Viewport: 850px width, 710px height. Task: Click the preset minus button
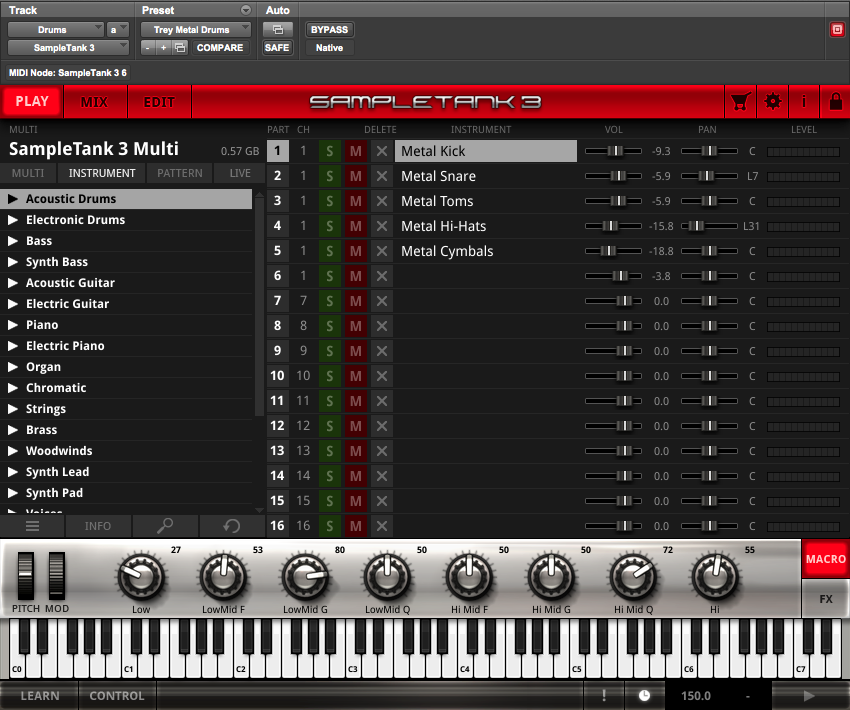pos(147,48)
